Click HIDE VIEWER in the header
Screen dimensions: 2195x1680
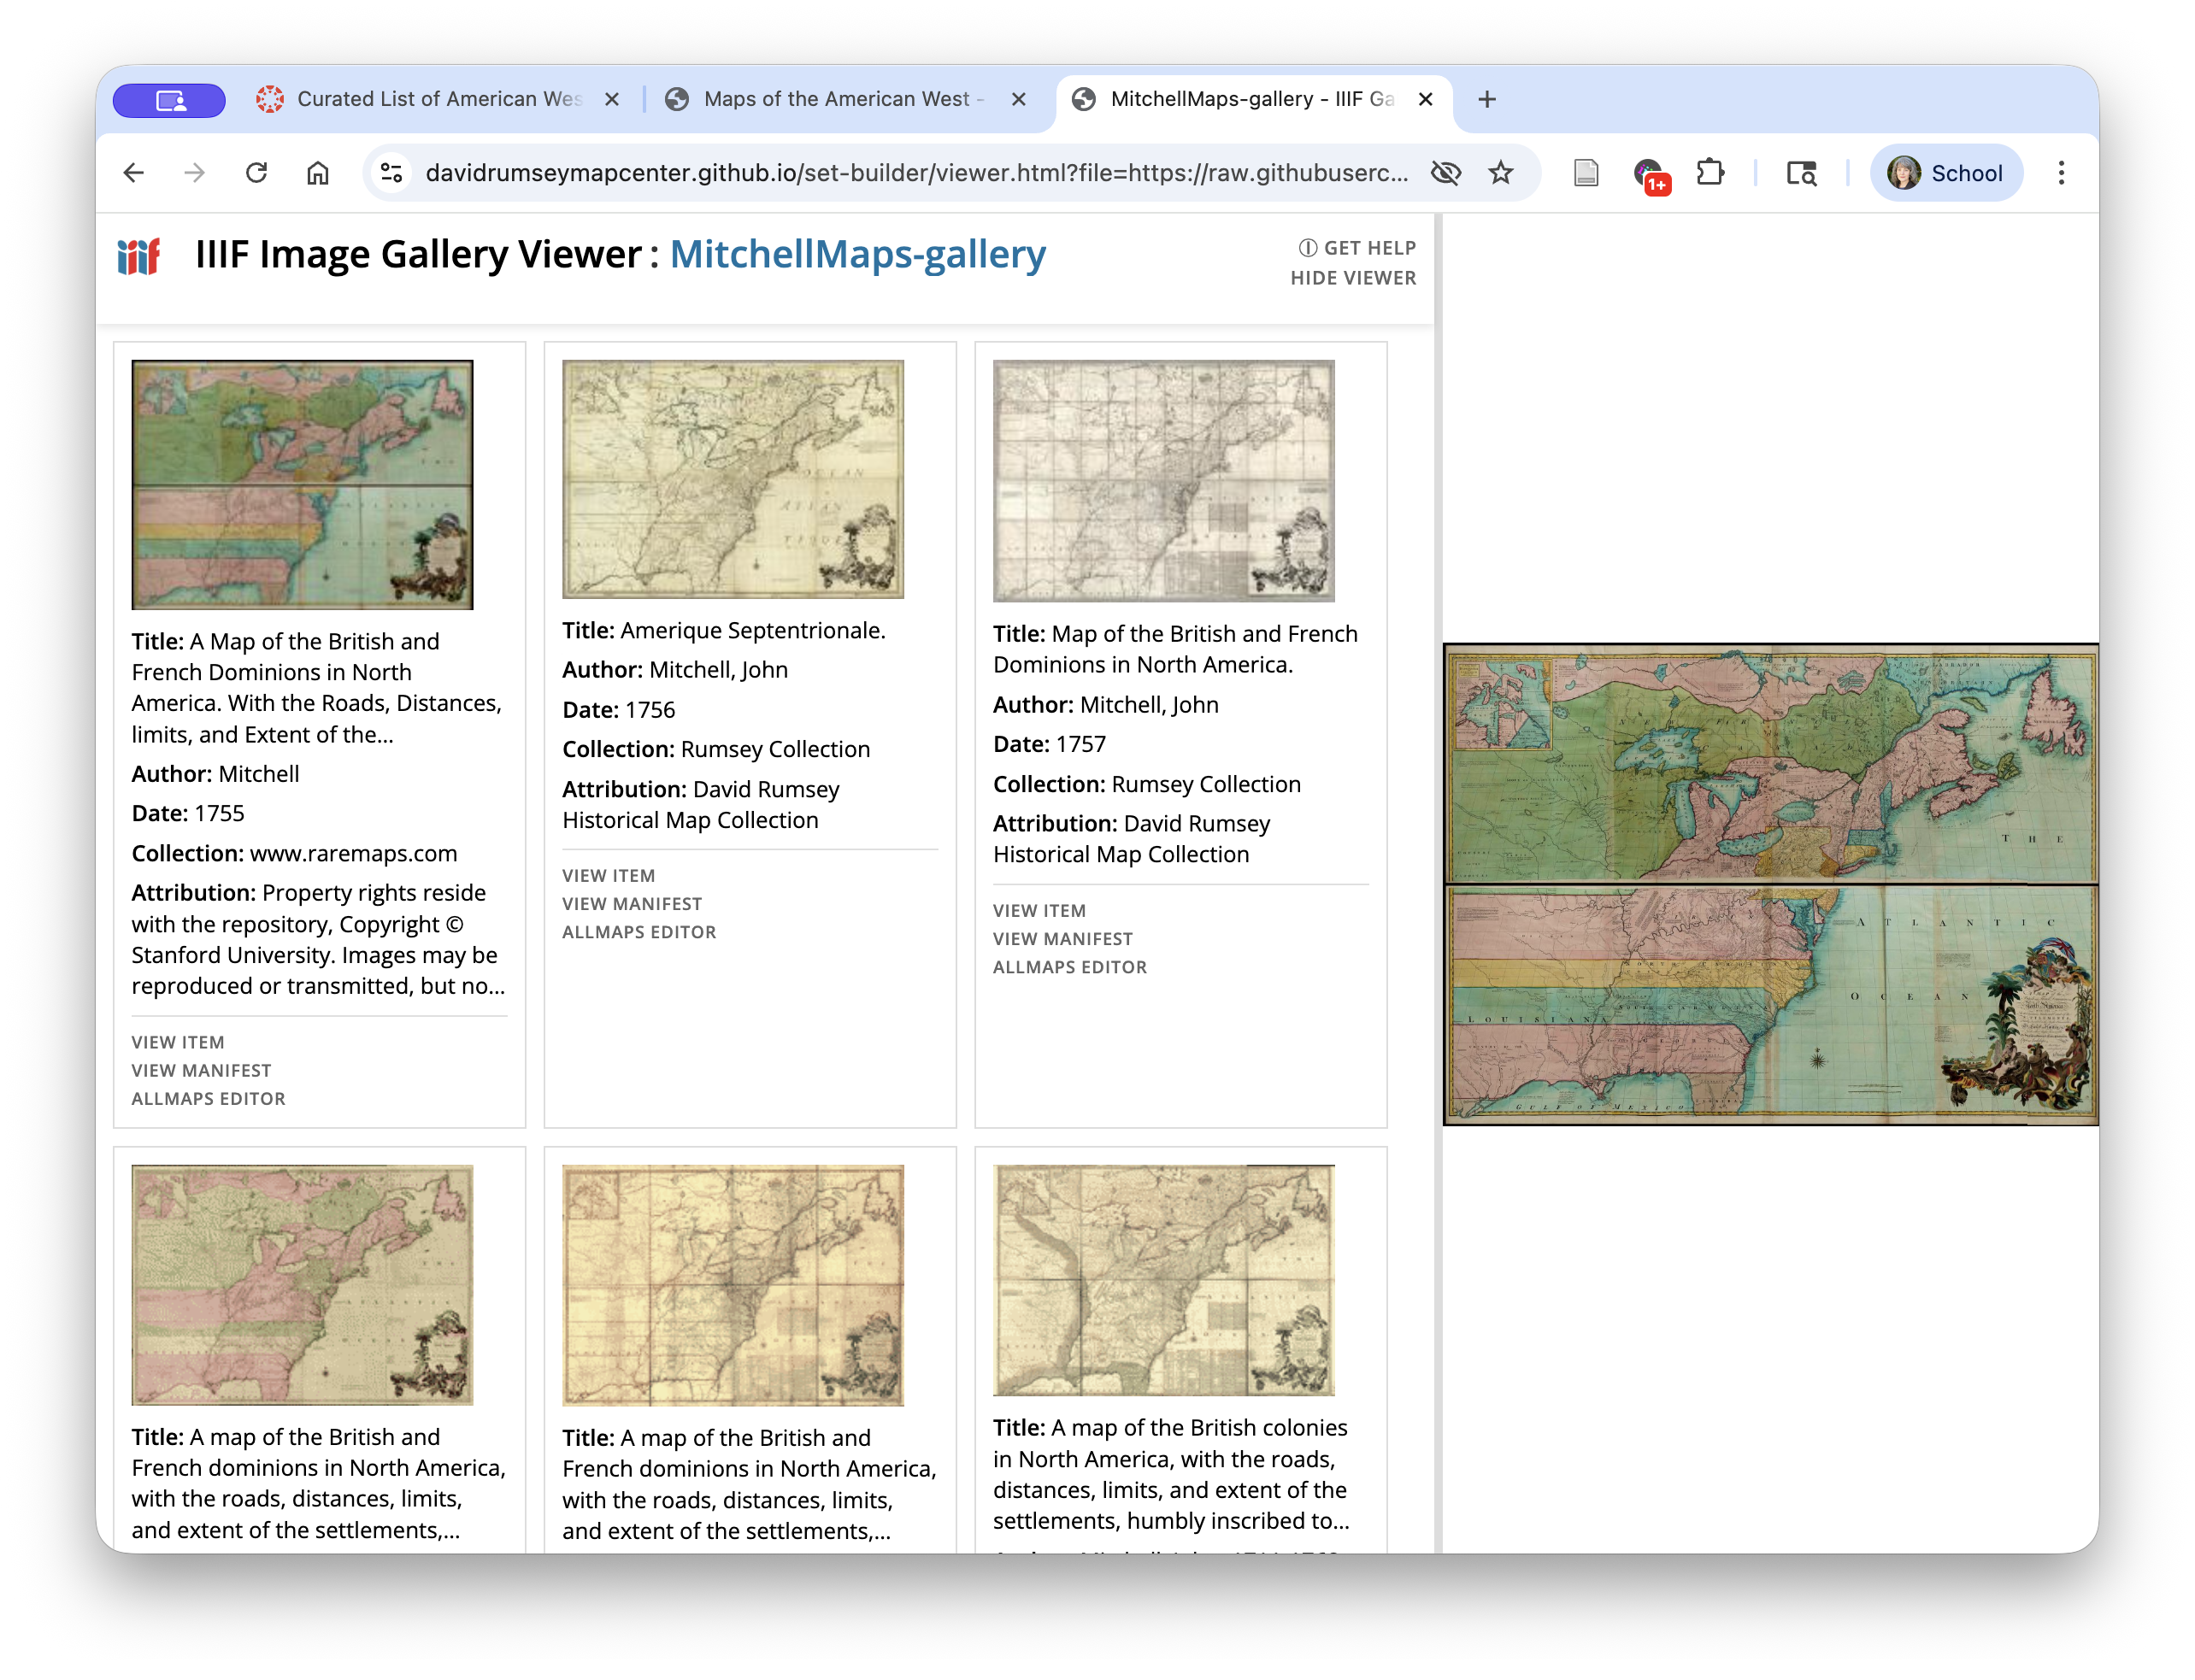[1353, 278]
